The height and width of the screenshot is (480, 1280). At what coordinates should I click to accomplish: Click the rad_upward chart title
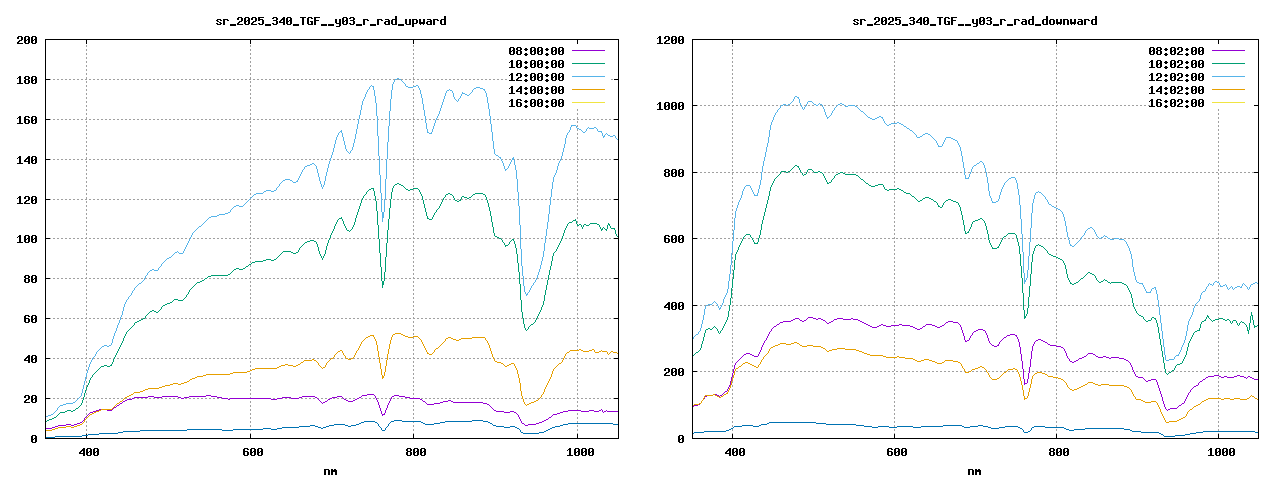pos(331,21)
